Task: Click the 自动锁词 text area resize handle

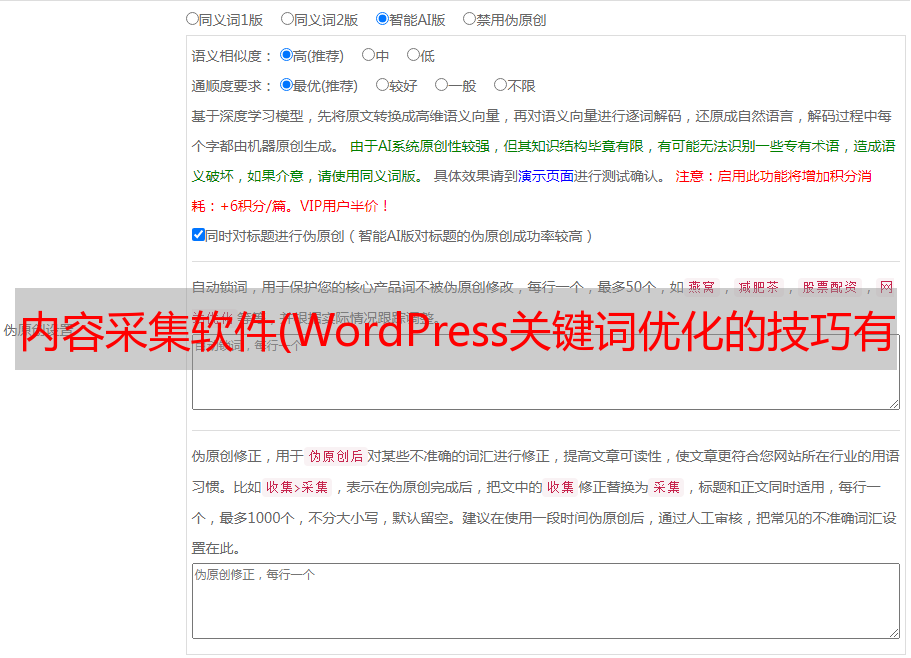Action: click(x=893, y=403)
